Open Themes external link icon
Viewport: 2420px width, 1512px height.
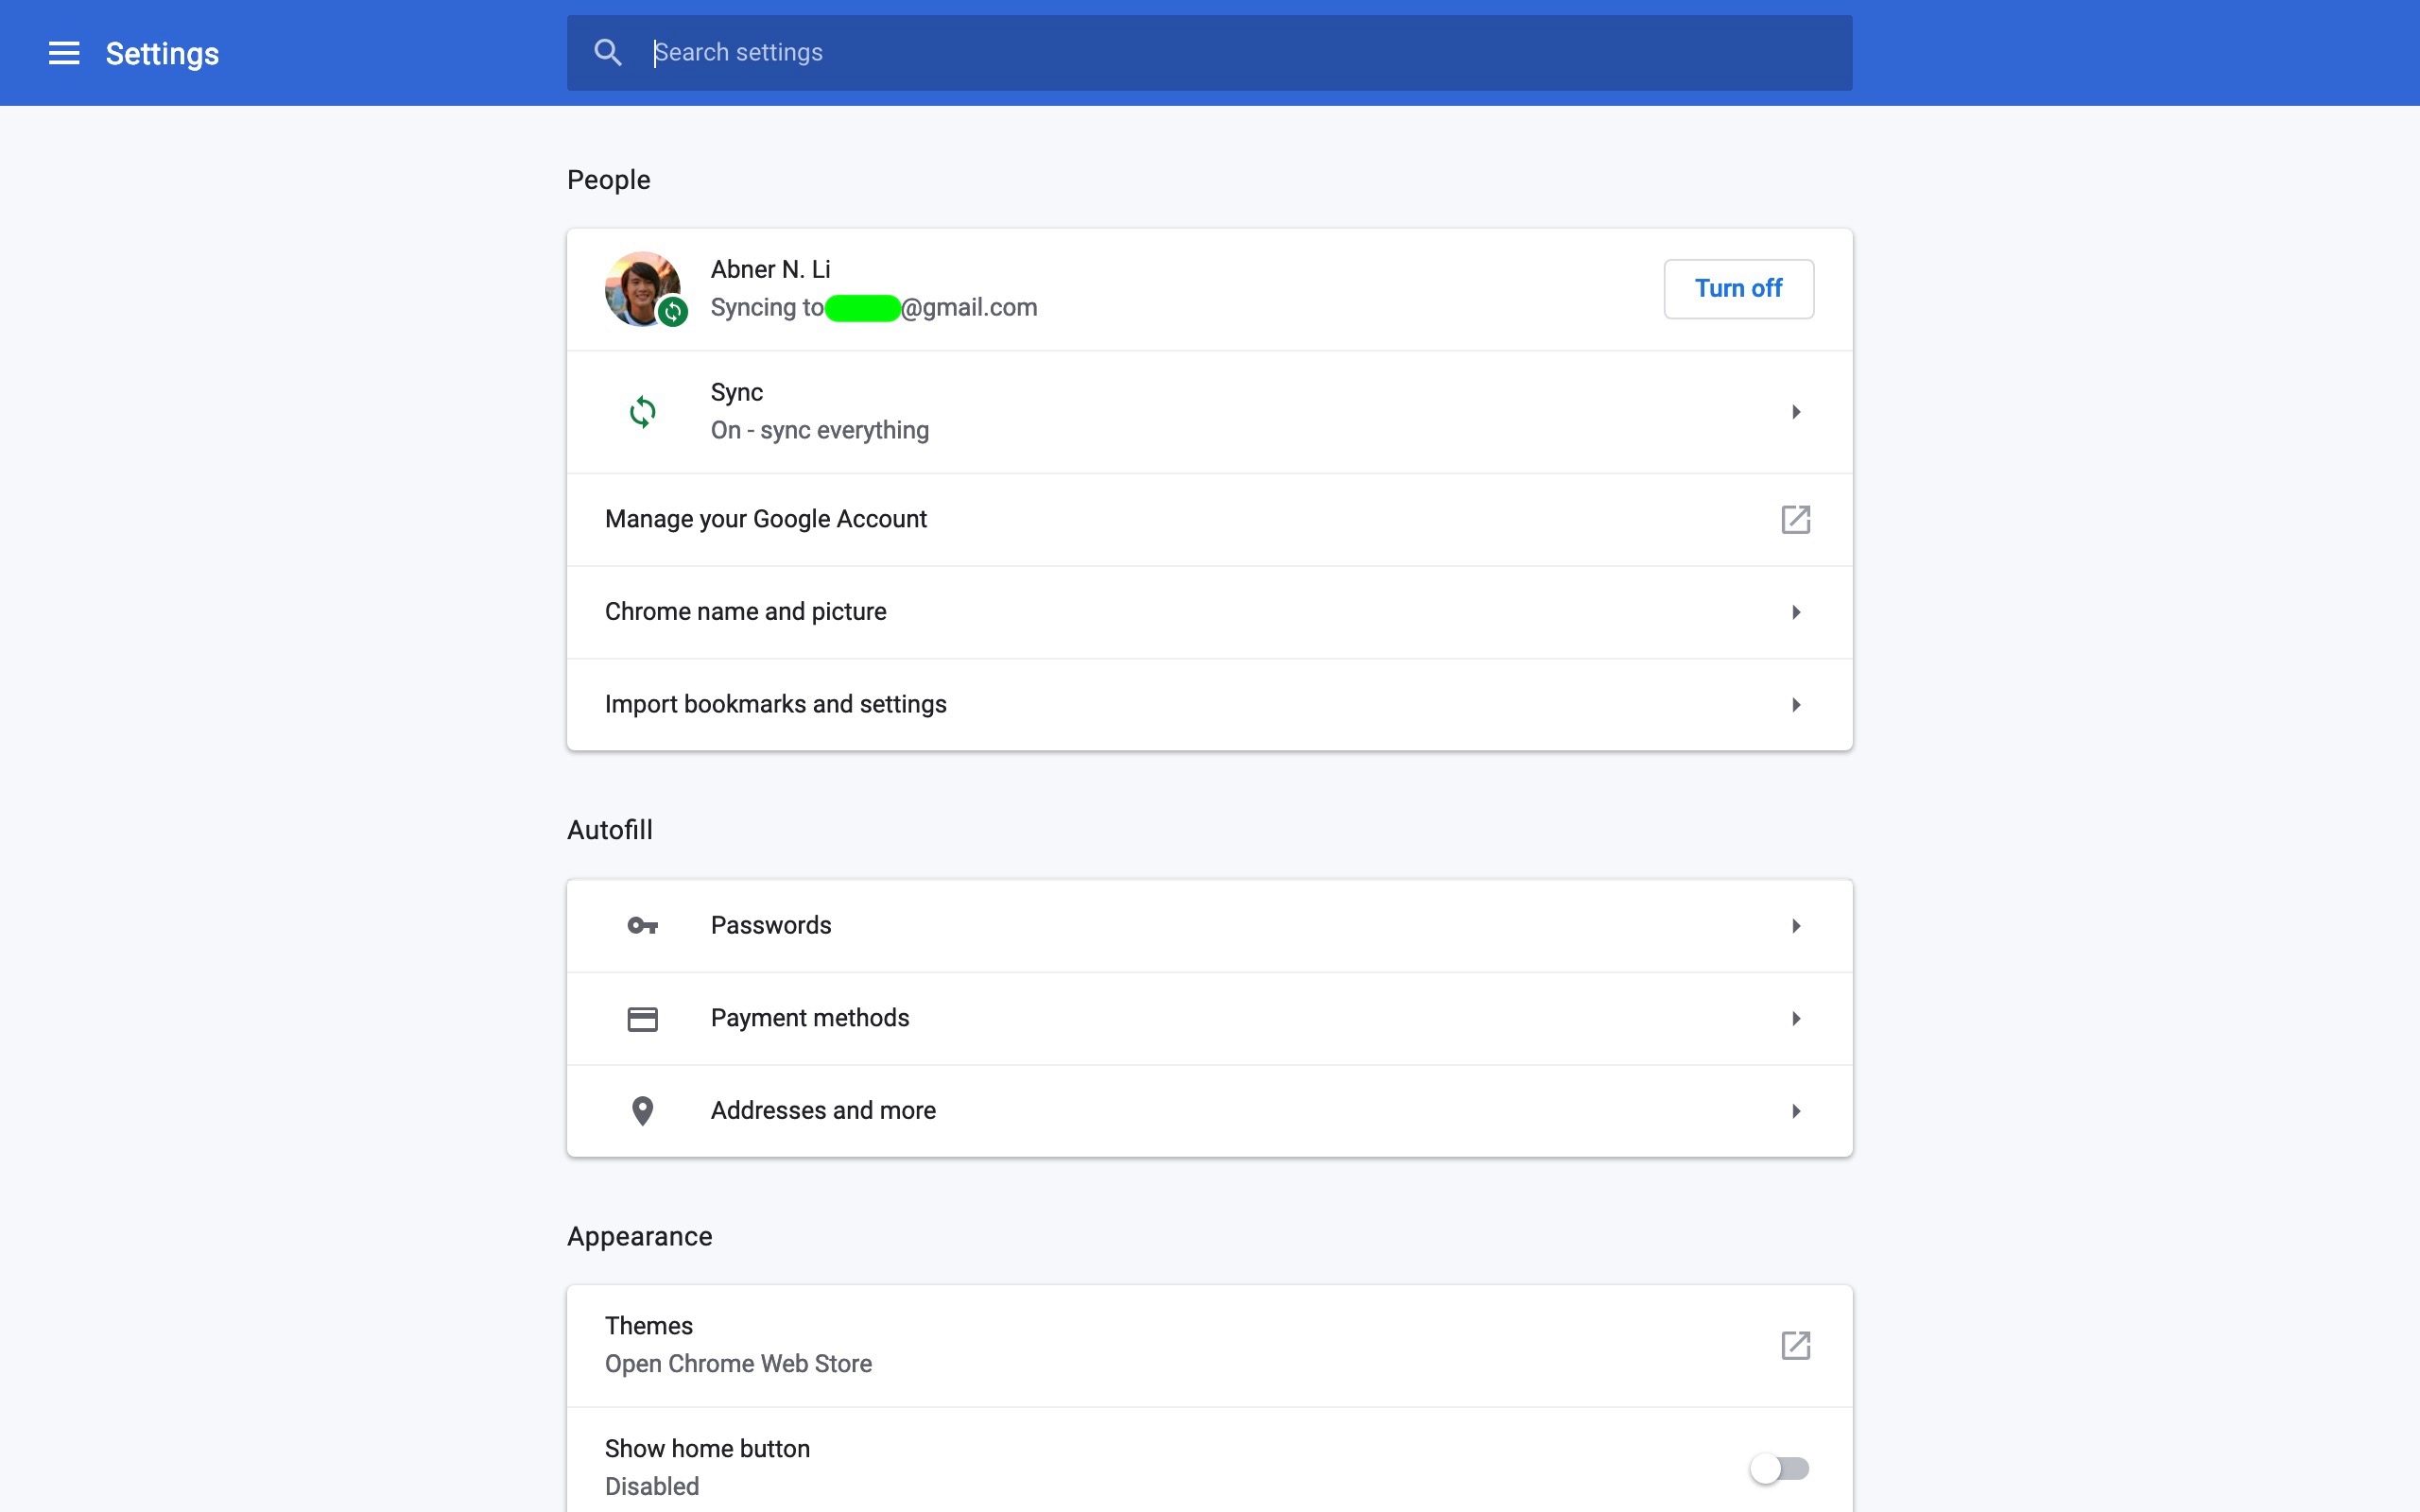(1795, 1345)
